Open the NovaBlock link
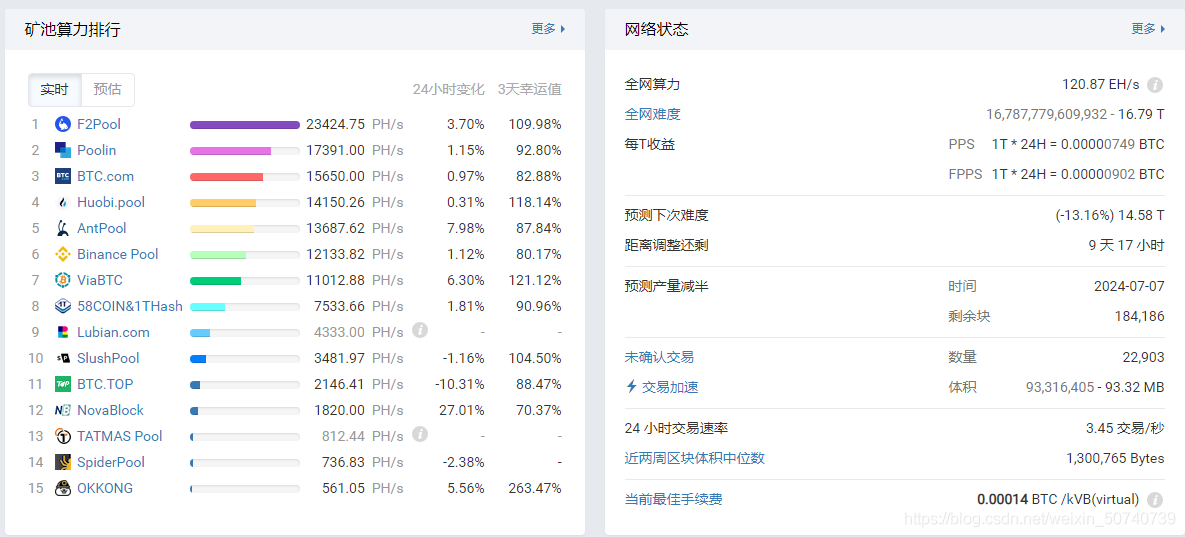The height and width of the screenshot is (537, 1185). pos(110,410)
